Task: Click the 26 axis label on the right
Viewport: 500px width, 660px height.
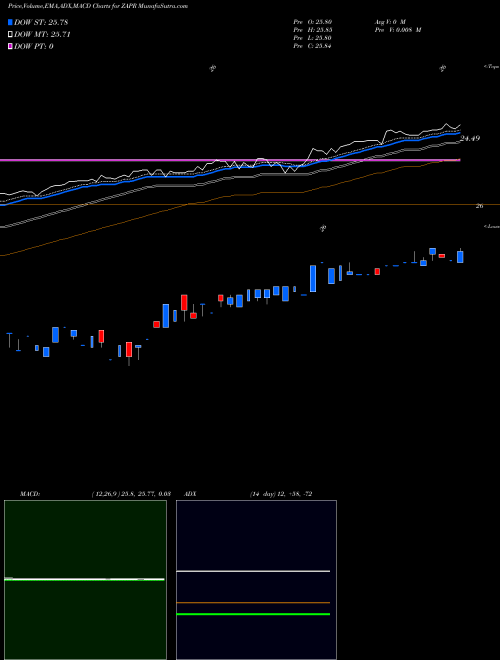Action: click(479, 206)
